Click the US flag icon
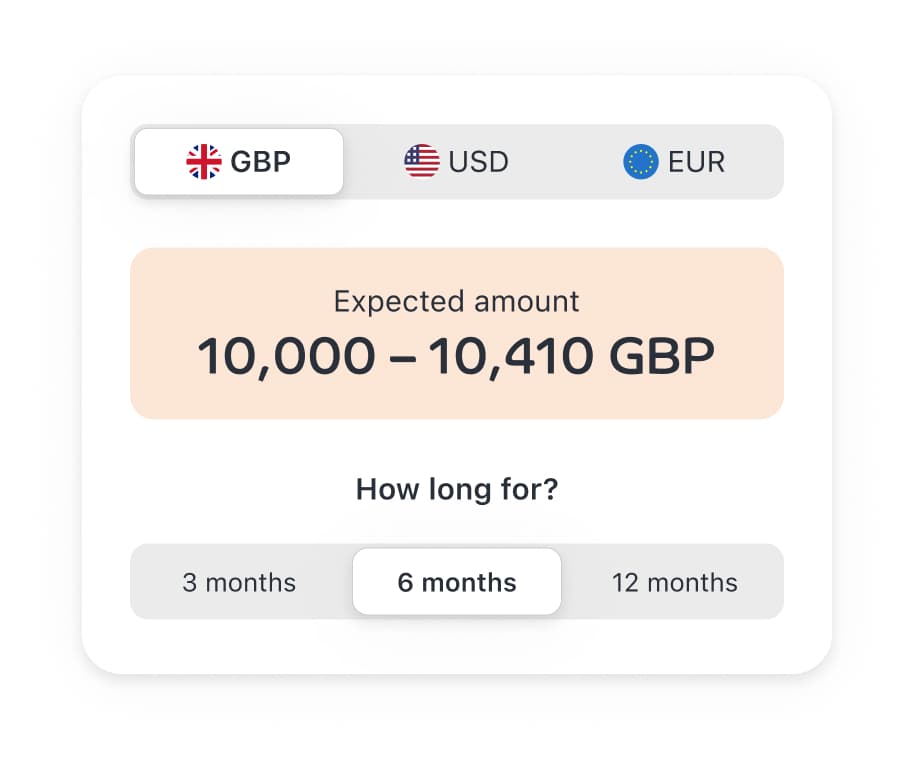Image resolution: width=914 pixels, height=762 pixels. (422, 162)
